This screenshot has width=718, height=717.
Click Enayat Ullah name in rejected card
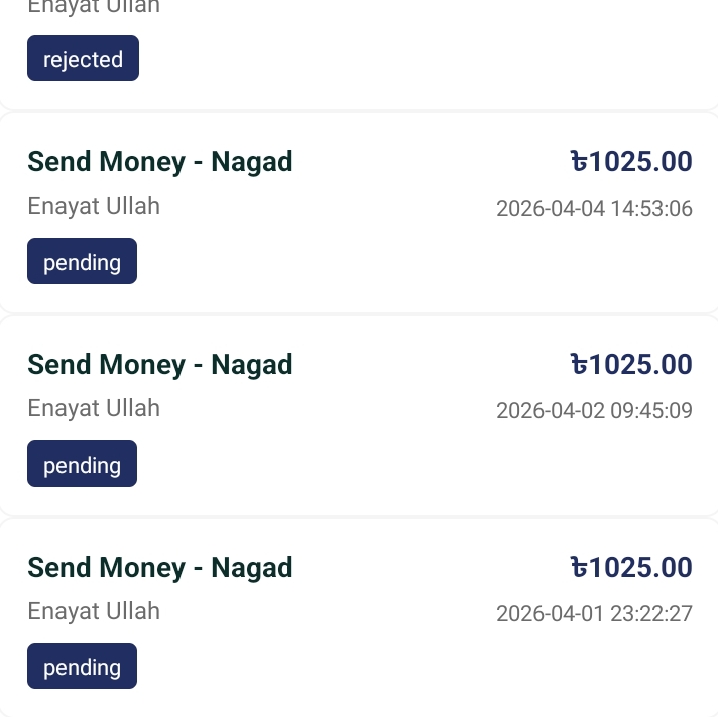click(93, 8)
